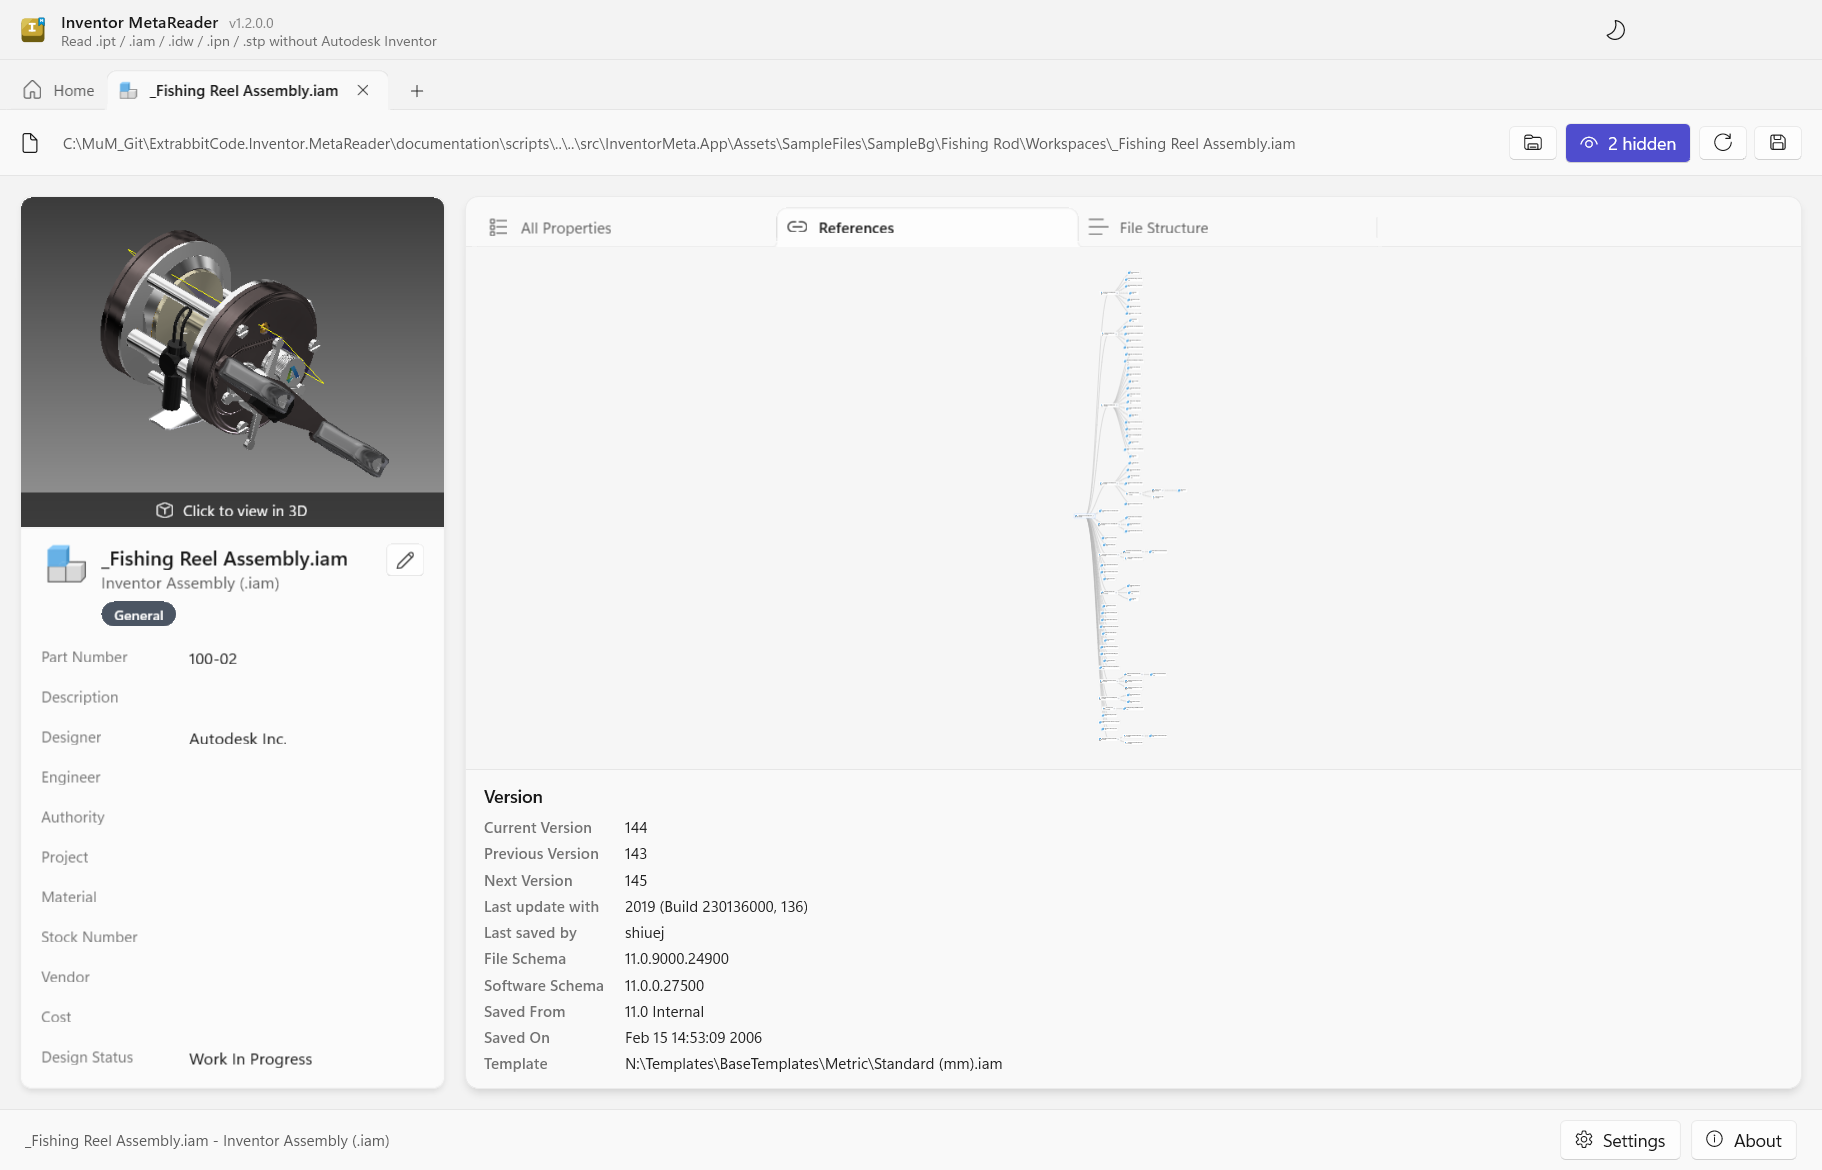Click to view in 3D bar
1822x1170 pixels.
tap(232, 510)
